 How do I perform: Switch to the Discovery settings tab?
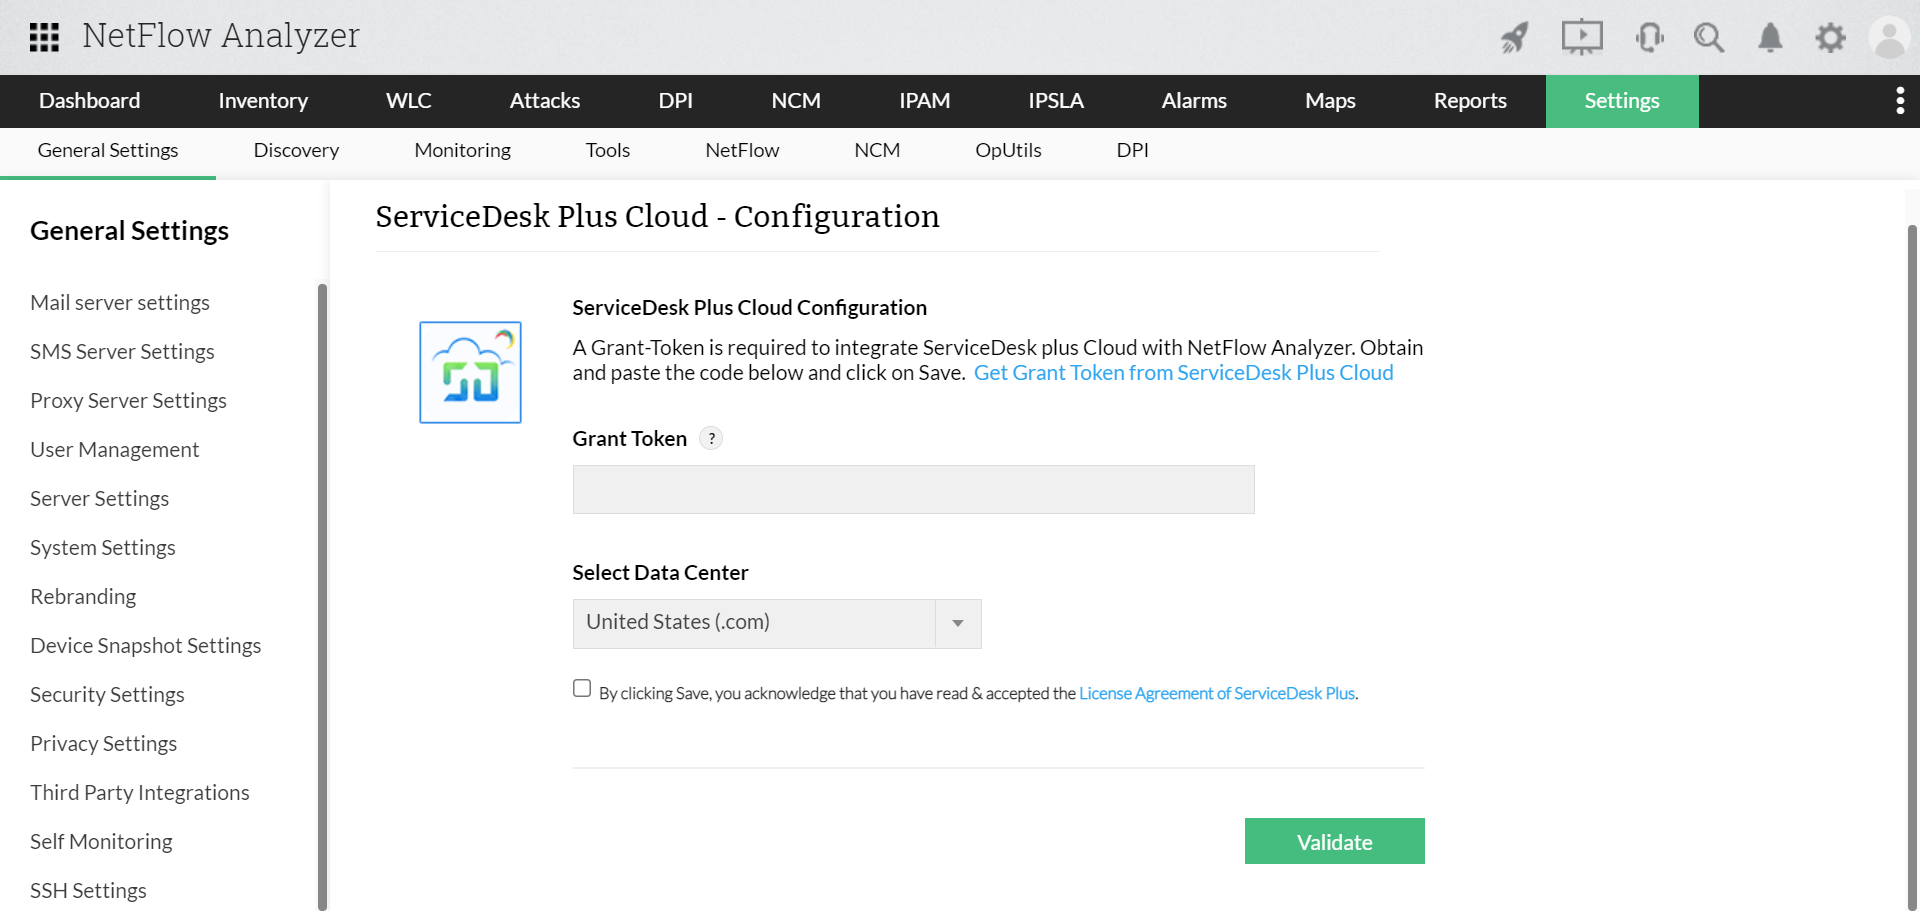(296, 150)
